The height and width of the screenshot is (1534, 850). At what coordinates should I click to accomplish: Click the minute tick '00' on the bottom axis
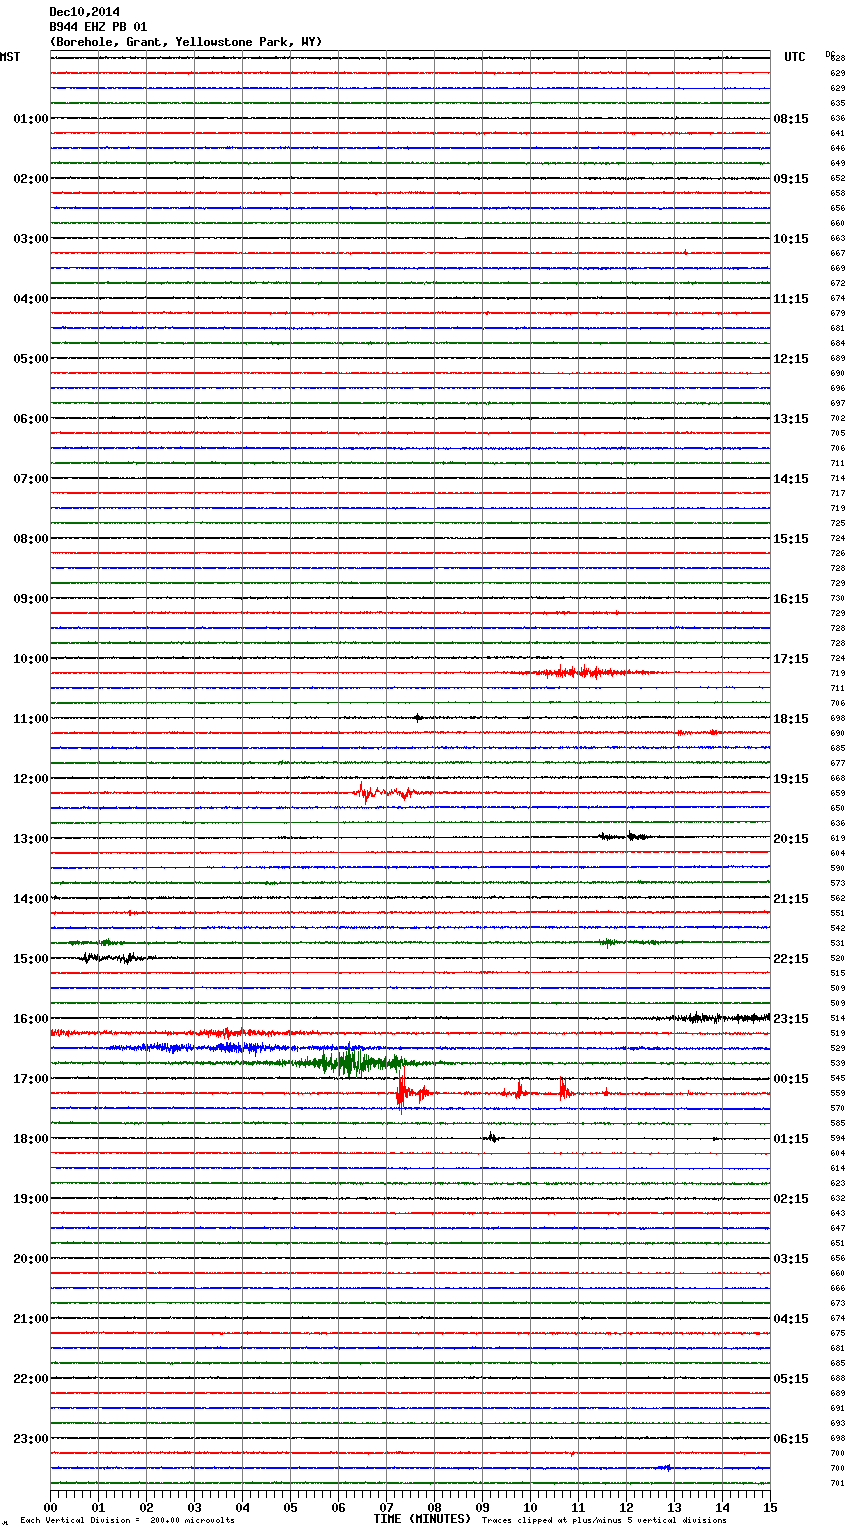click(51, 1507)
